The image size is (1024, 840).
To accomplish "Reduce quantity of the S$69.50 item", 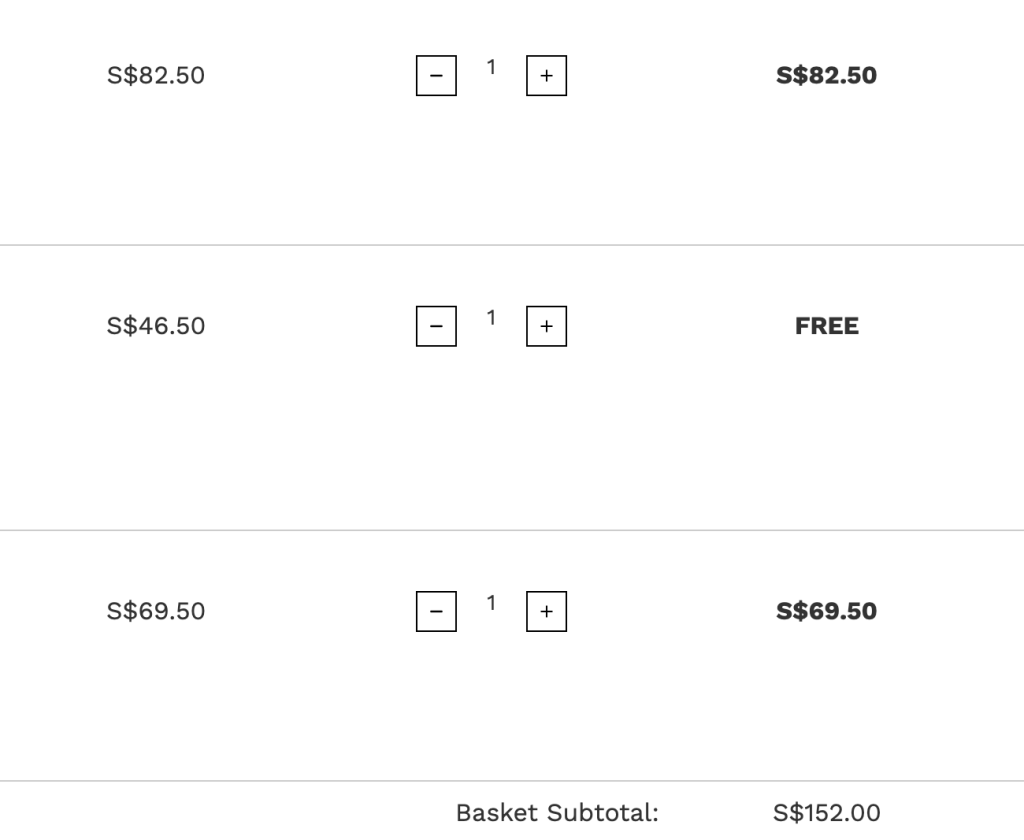I will (436, 612).
